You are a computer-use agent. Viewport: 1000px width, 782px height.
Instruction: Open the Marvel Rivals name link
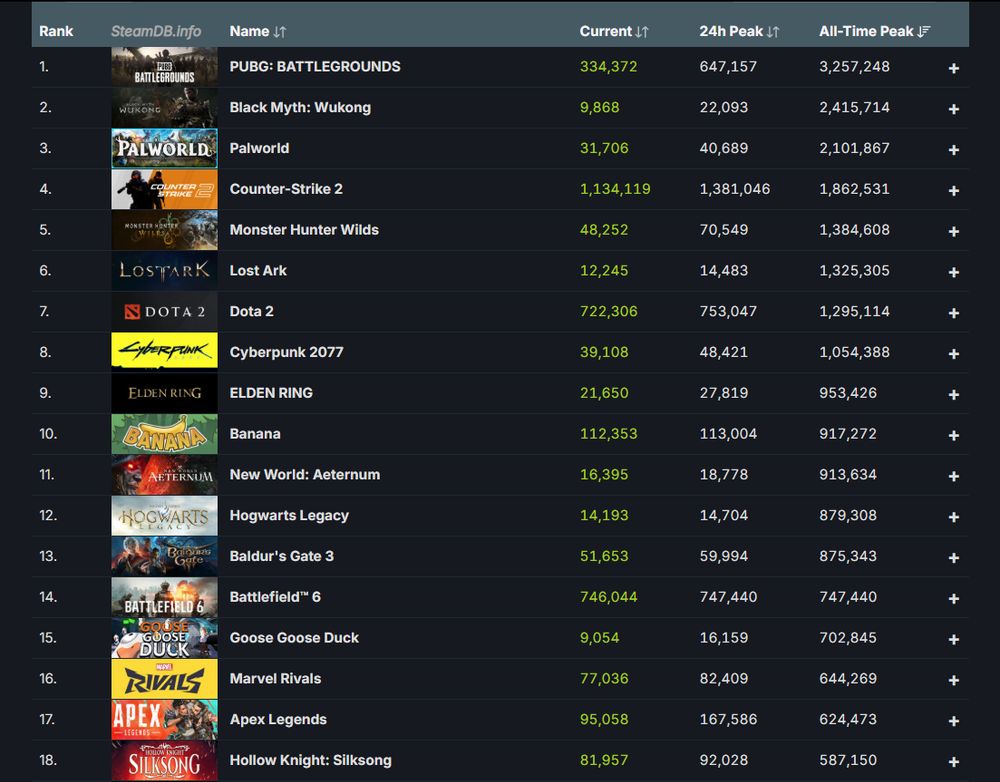tap(275, 679)
